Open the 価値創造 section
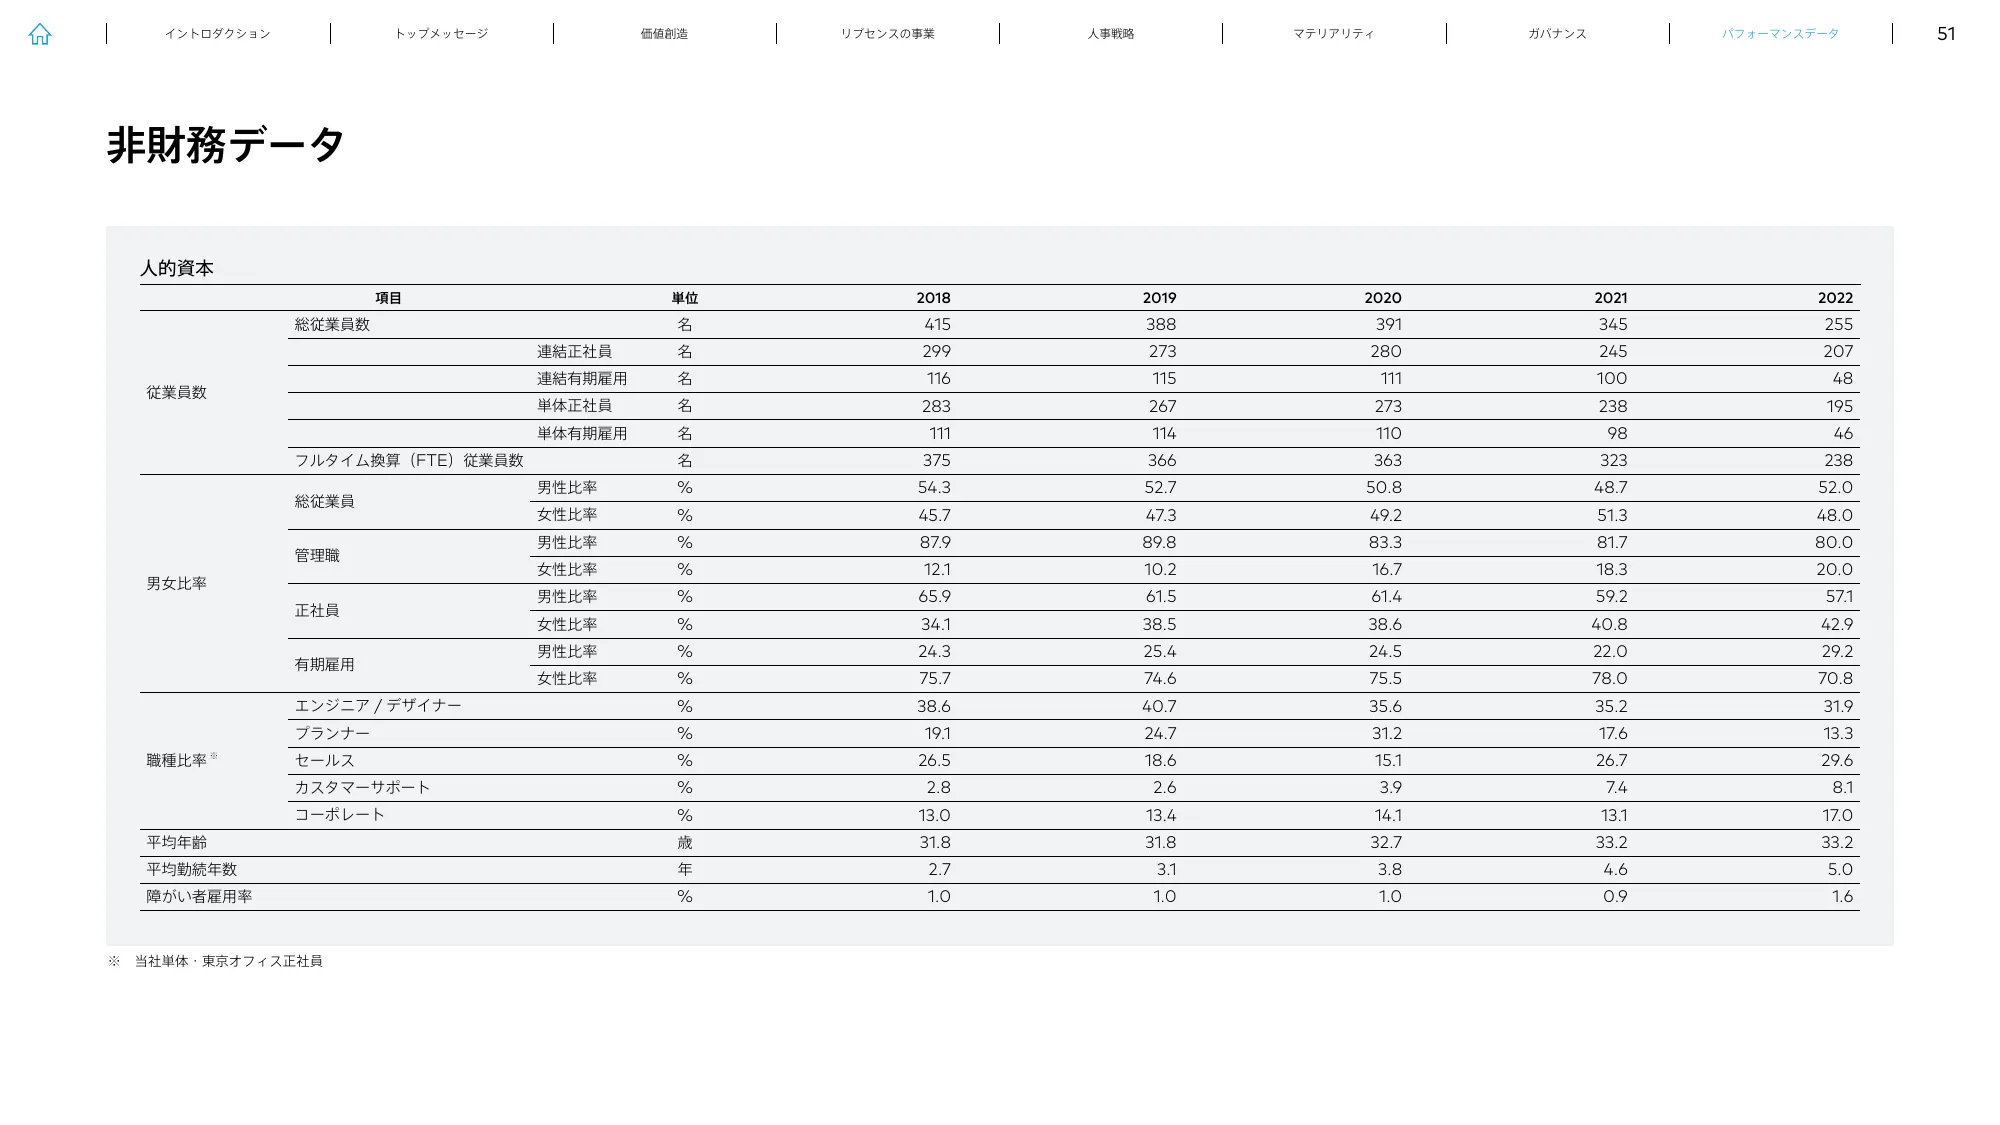 point(663,33)
